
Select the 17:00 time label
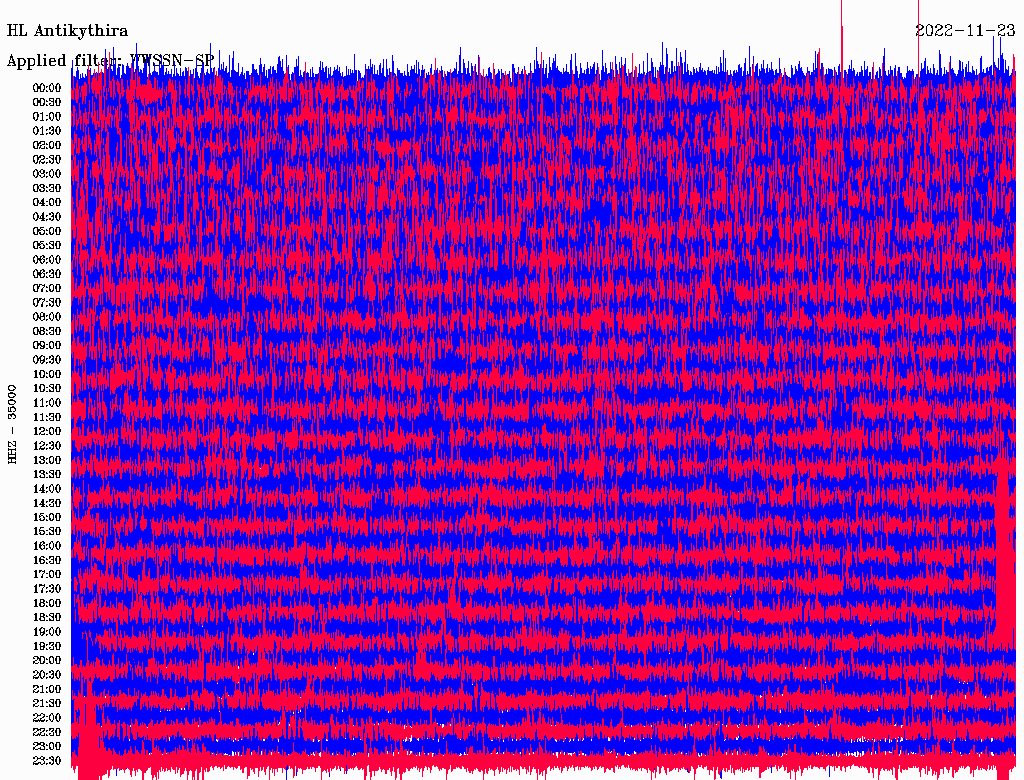pyautogui.click(x=47, y=574)
